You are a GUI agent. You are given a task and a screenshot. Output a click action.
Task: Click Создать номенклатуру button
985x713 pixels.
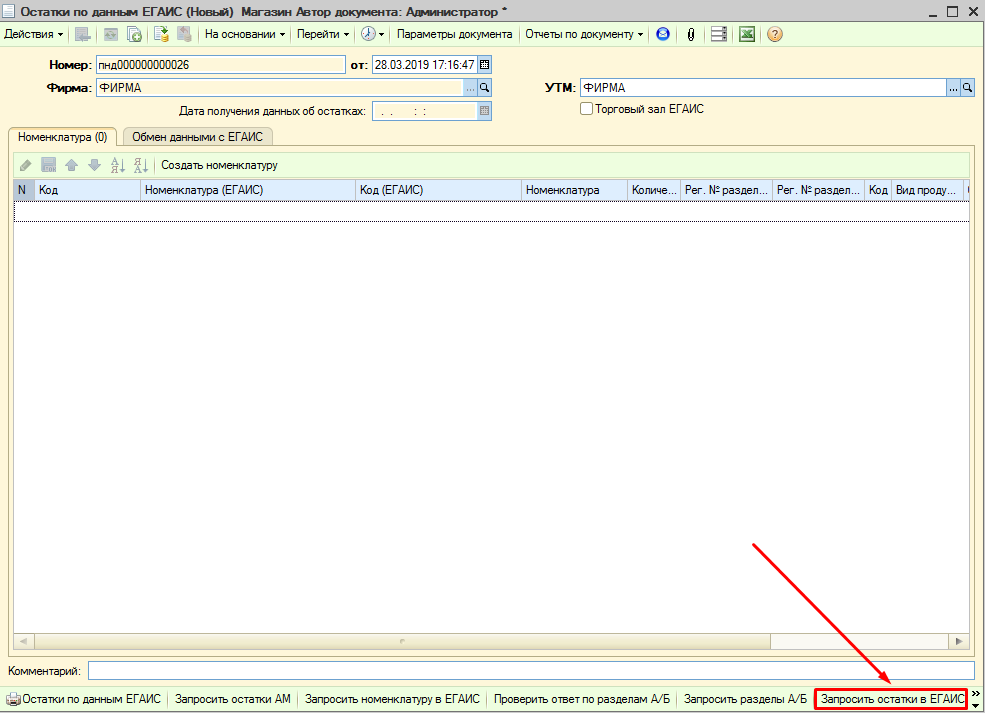tap(219, 165)
